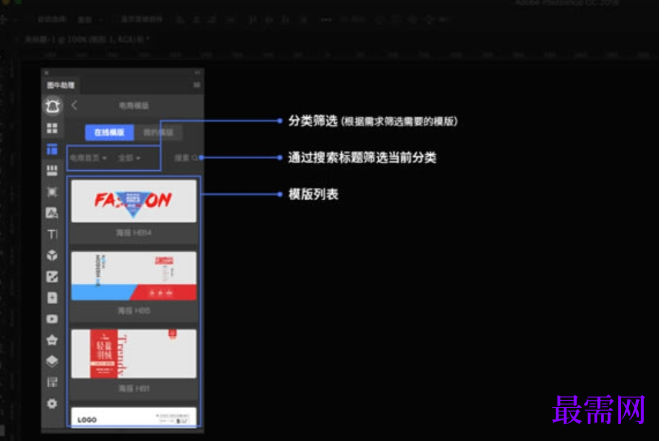Open the 3D cube icon in sidebar
The height and width of the screenshot is (441, 664).
pos(52,255)
